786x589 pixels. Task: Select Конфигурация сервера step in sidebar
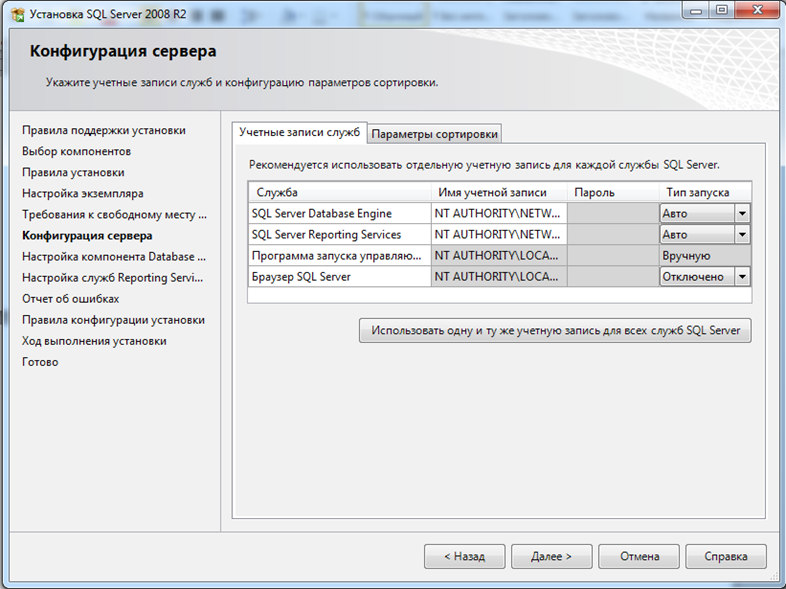[x=87, y=236]
